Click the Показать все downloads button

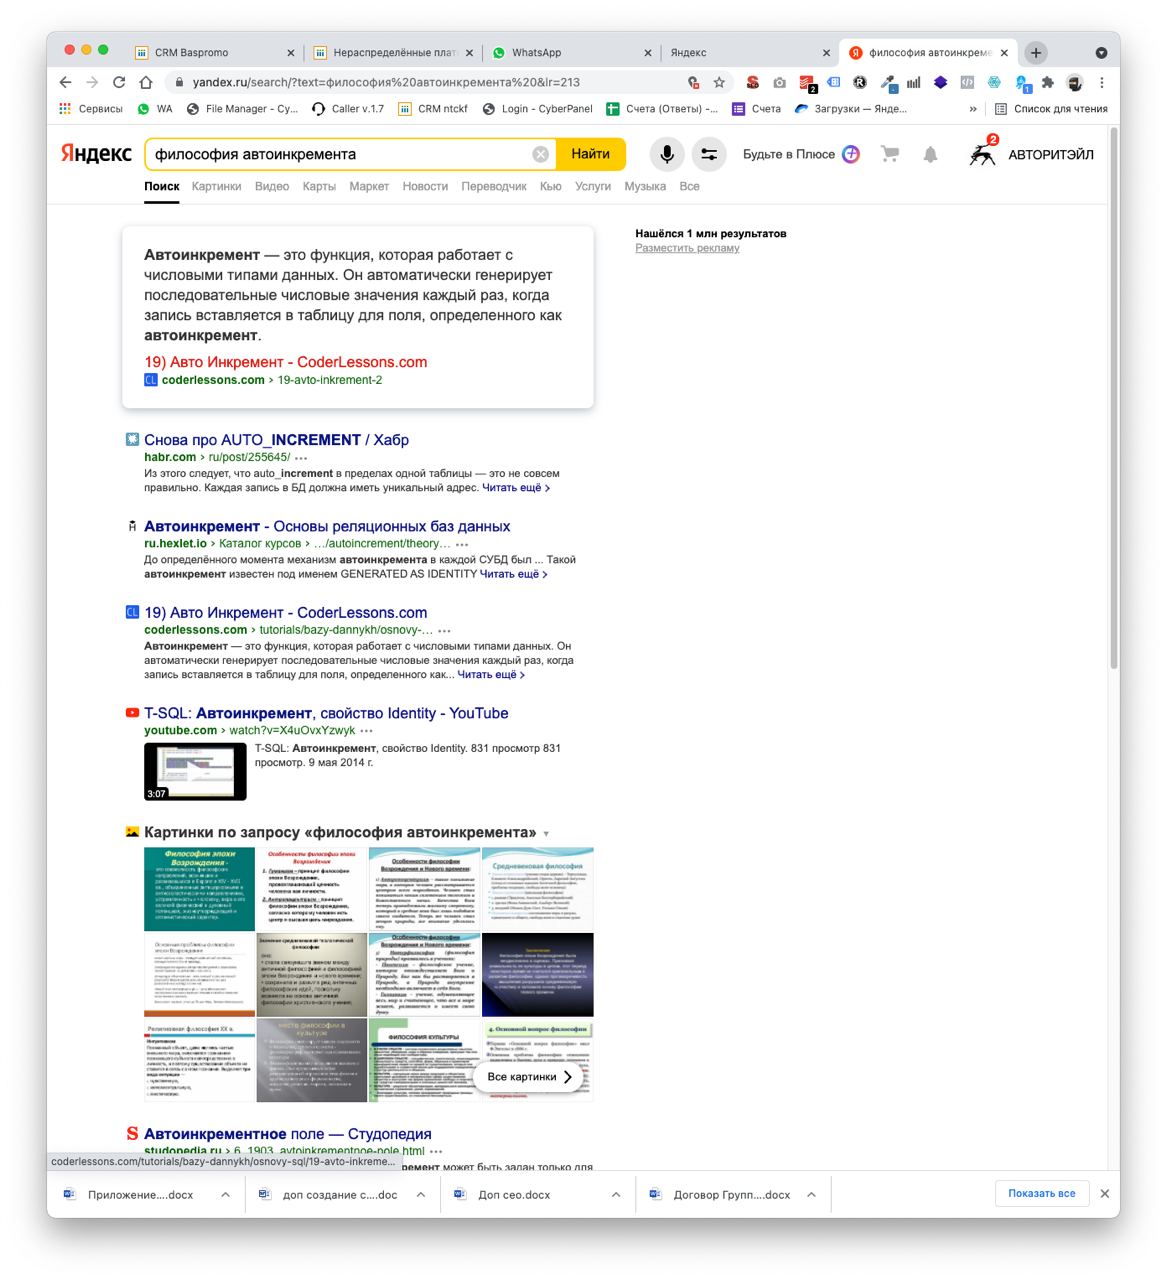click(x=1041, y=1193)
